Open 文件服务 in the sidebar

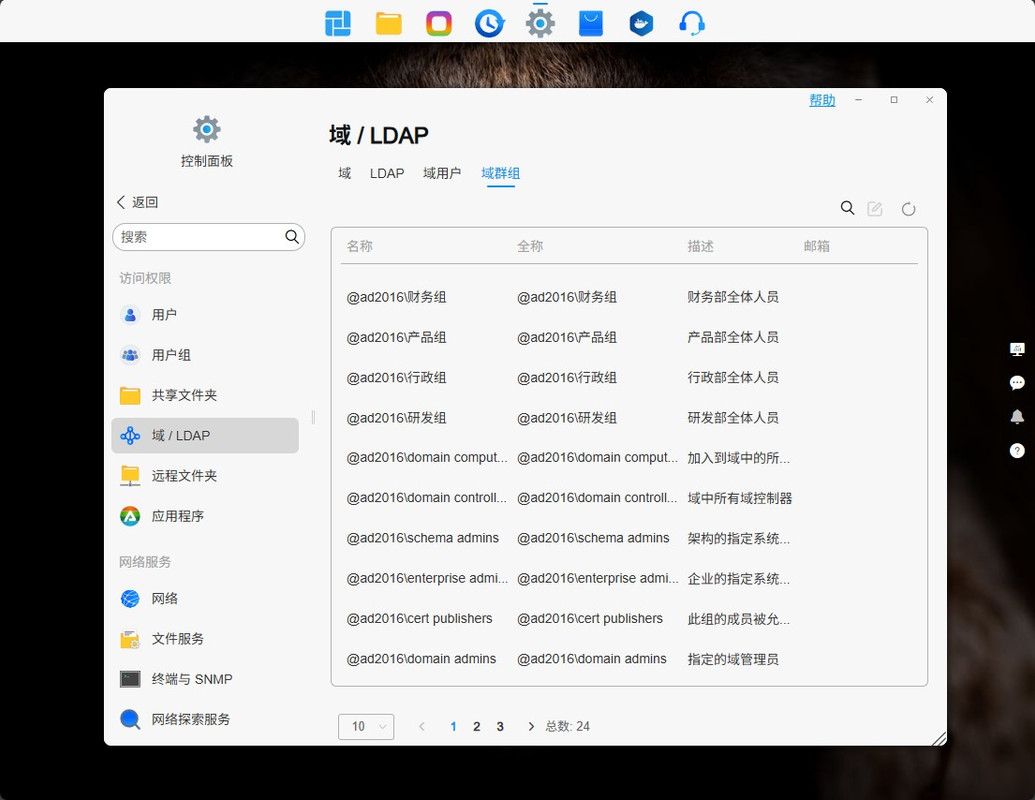205,639
